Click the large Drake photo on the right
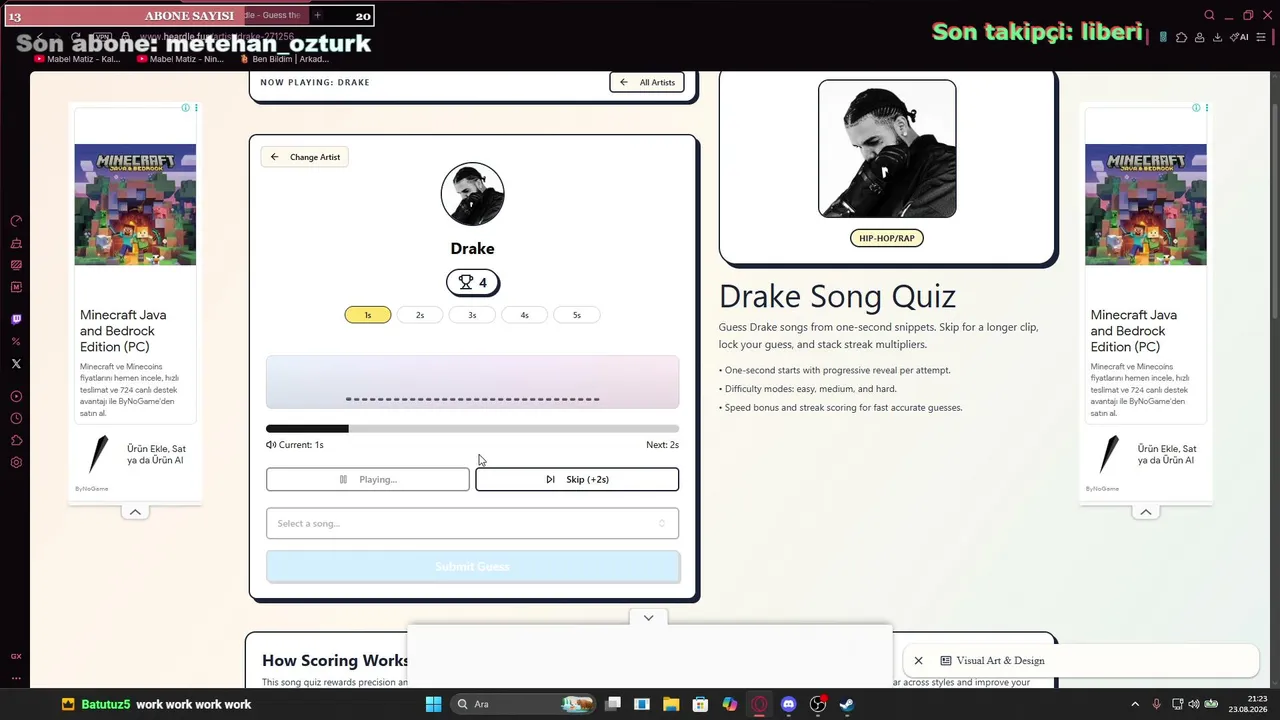Viewport: 1280px width, 720px height. (x=887, y=149)
